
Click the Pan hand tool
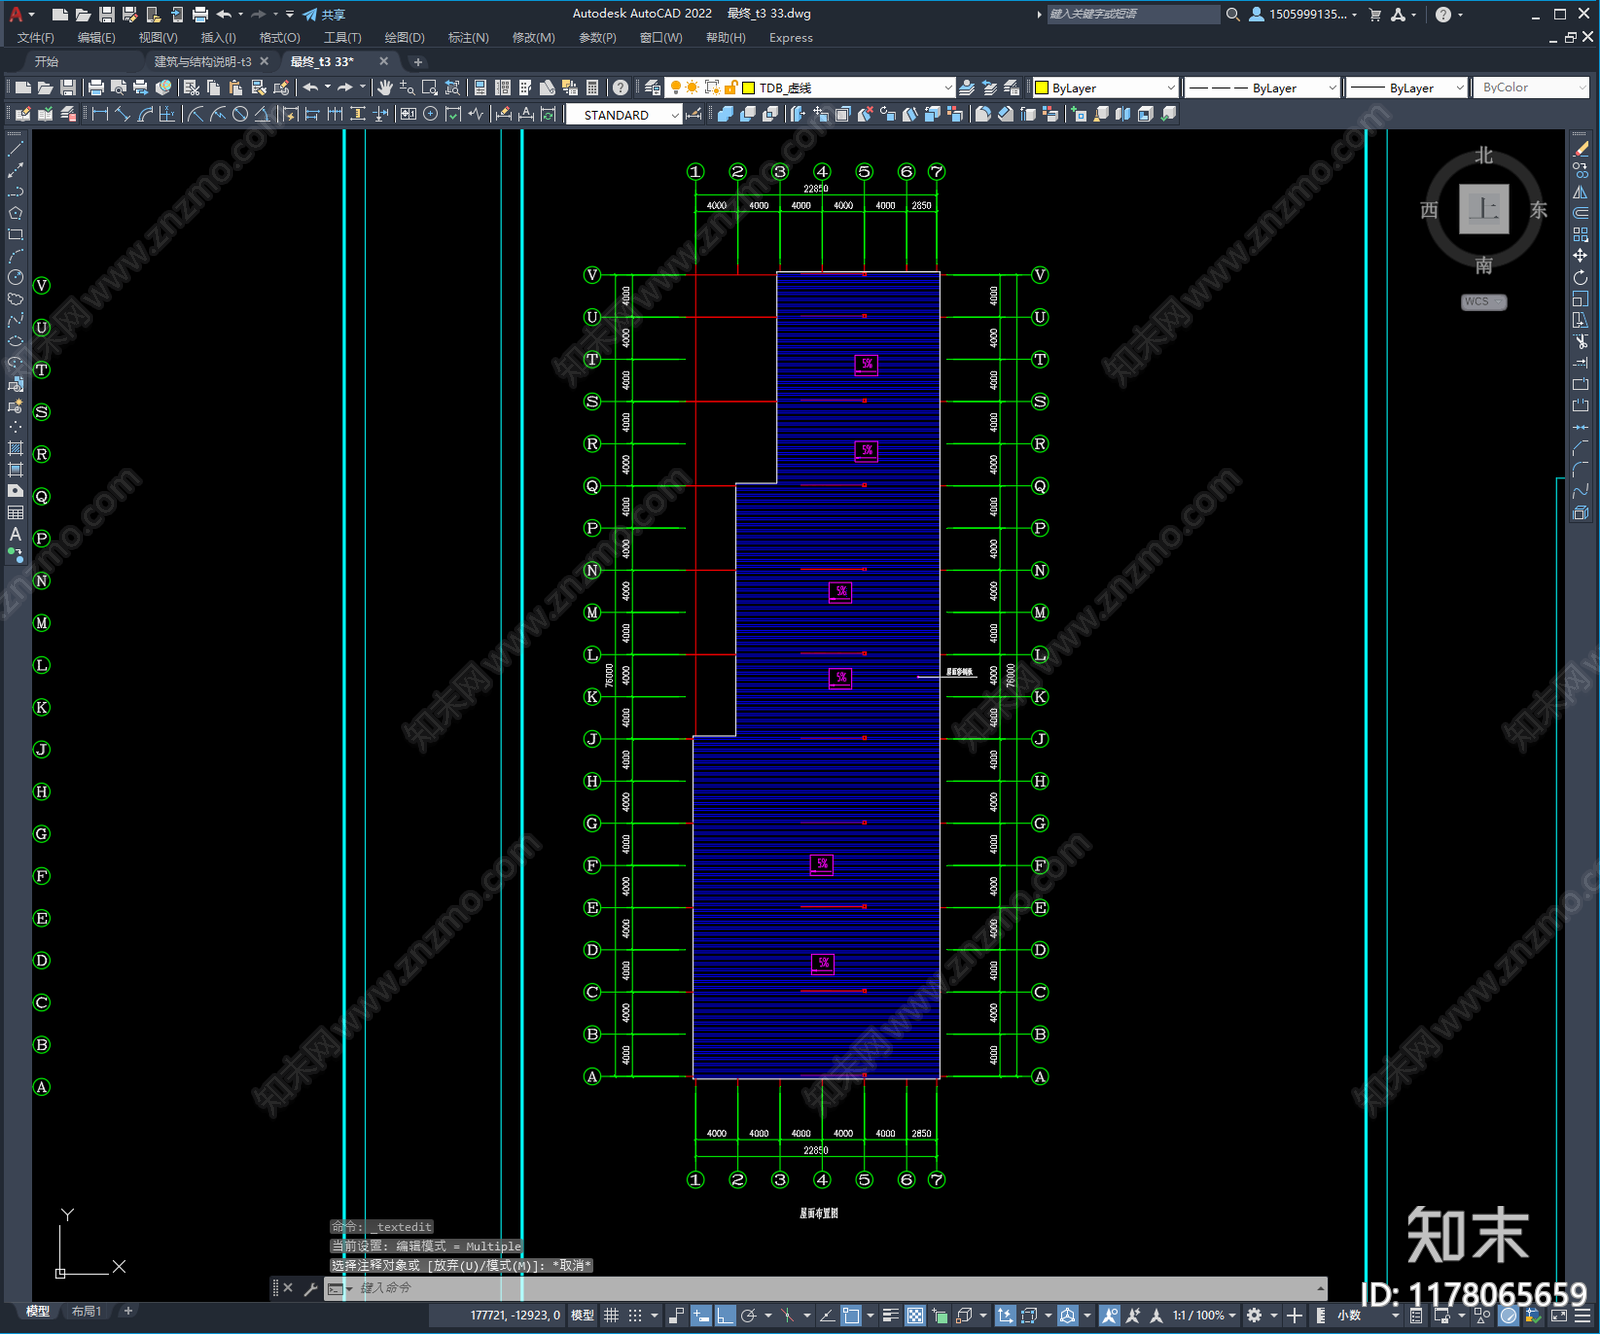tap(385, 88)
